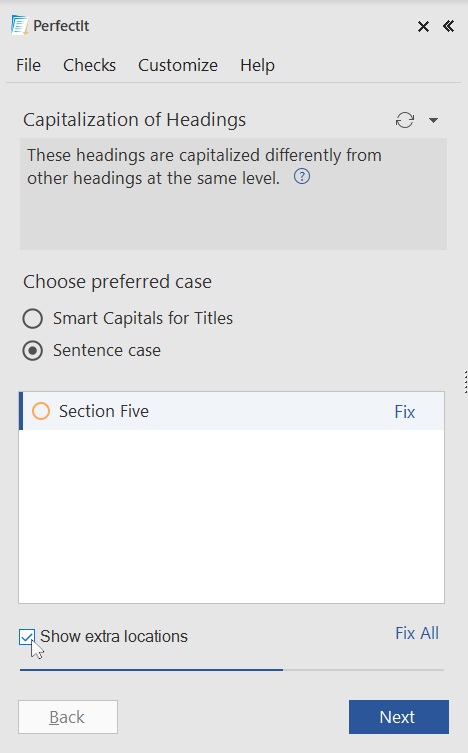Select the Section Five list item
468x753 pixels.
[x=231, y=411]
